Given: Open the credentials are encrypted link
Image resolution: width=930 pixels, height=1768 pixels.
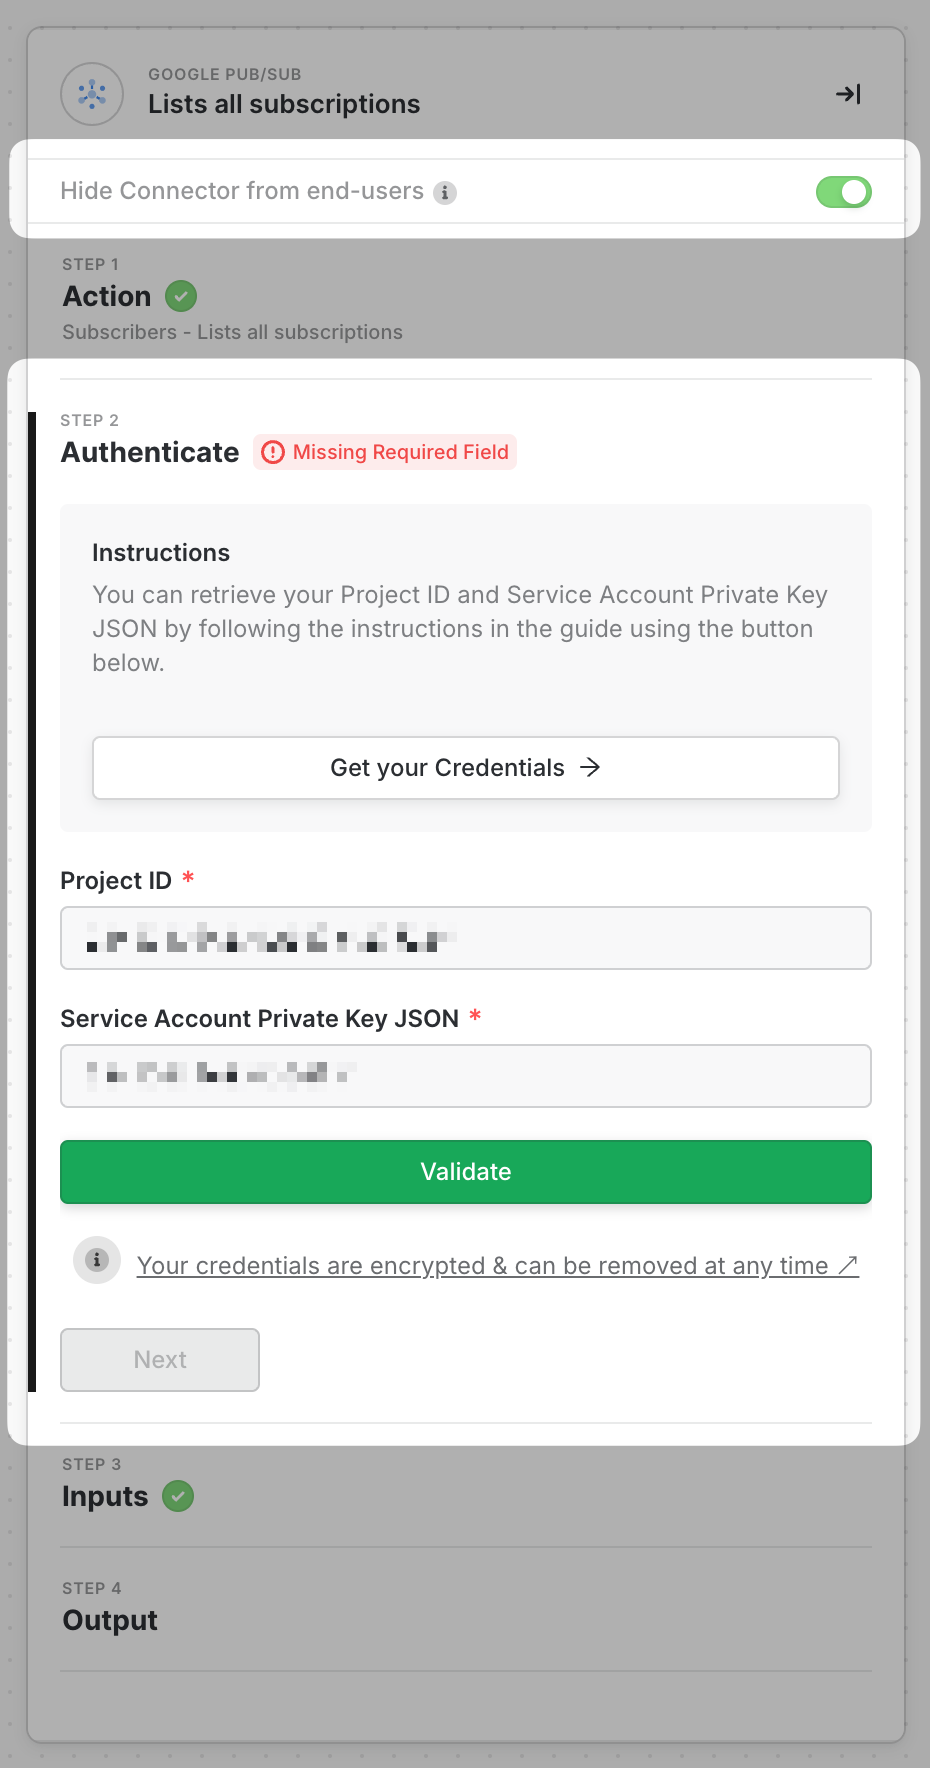Looking at the screenshot, I should click(x=482, y=1266).
